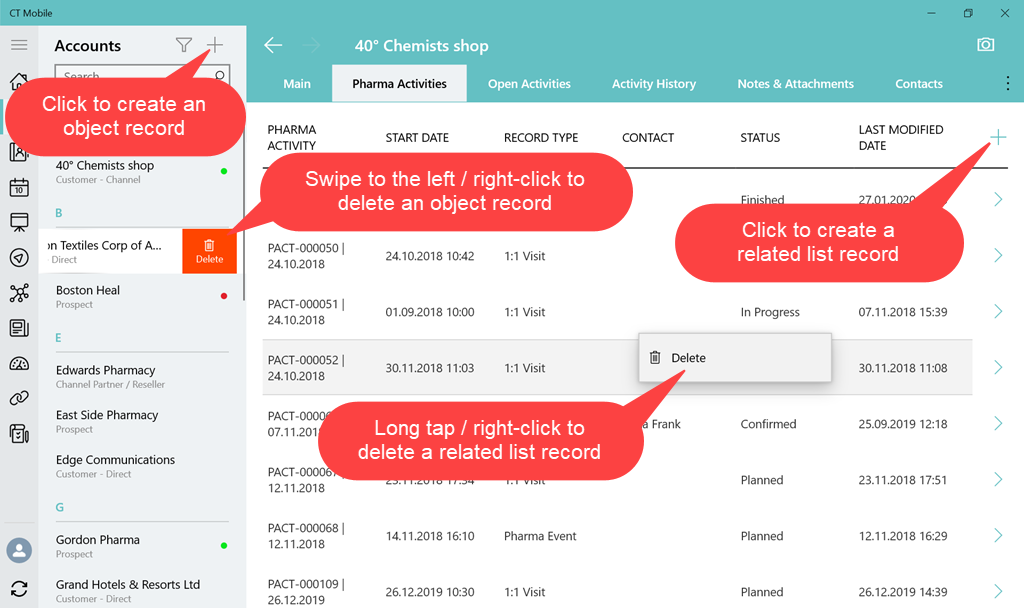The height and width of the screenshot is (608, 1024).
Task: Open the Notes & Attachments tab
Action: click(x=795, y=84)
